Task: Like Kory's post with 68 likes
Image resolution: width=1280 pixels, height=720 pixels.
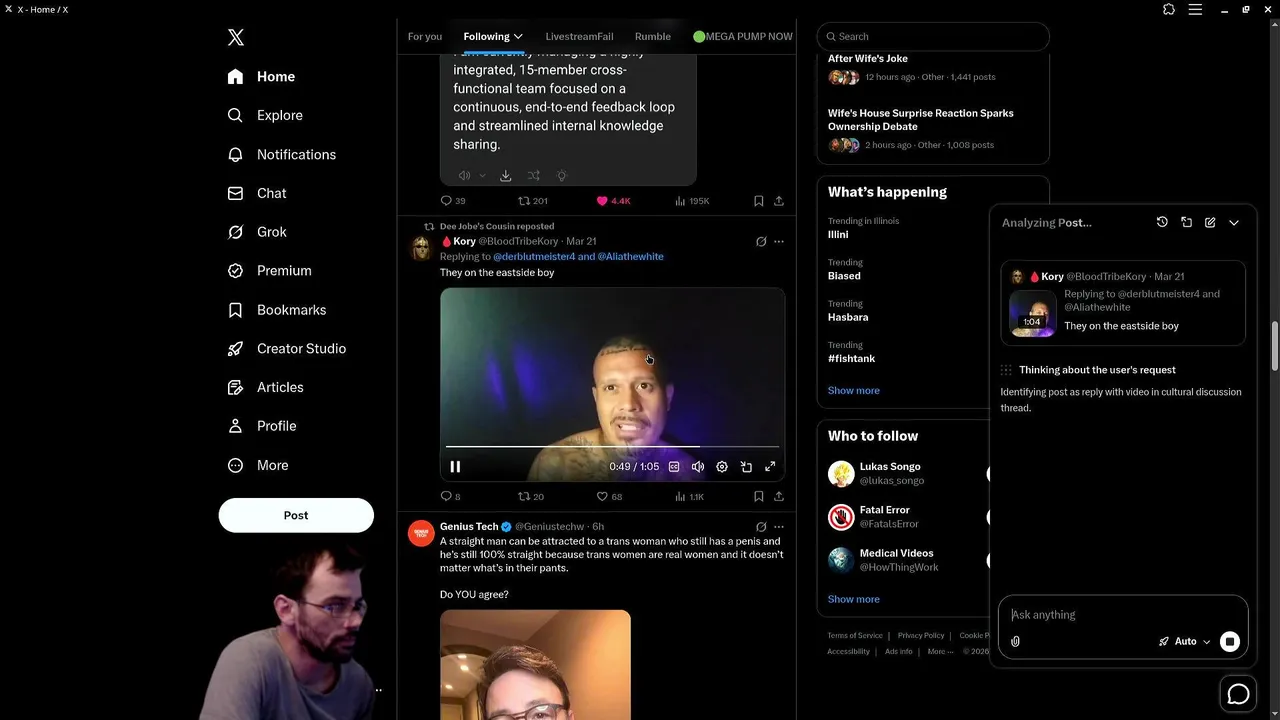Action: click(609, 496)
